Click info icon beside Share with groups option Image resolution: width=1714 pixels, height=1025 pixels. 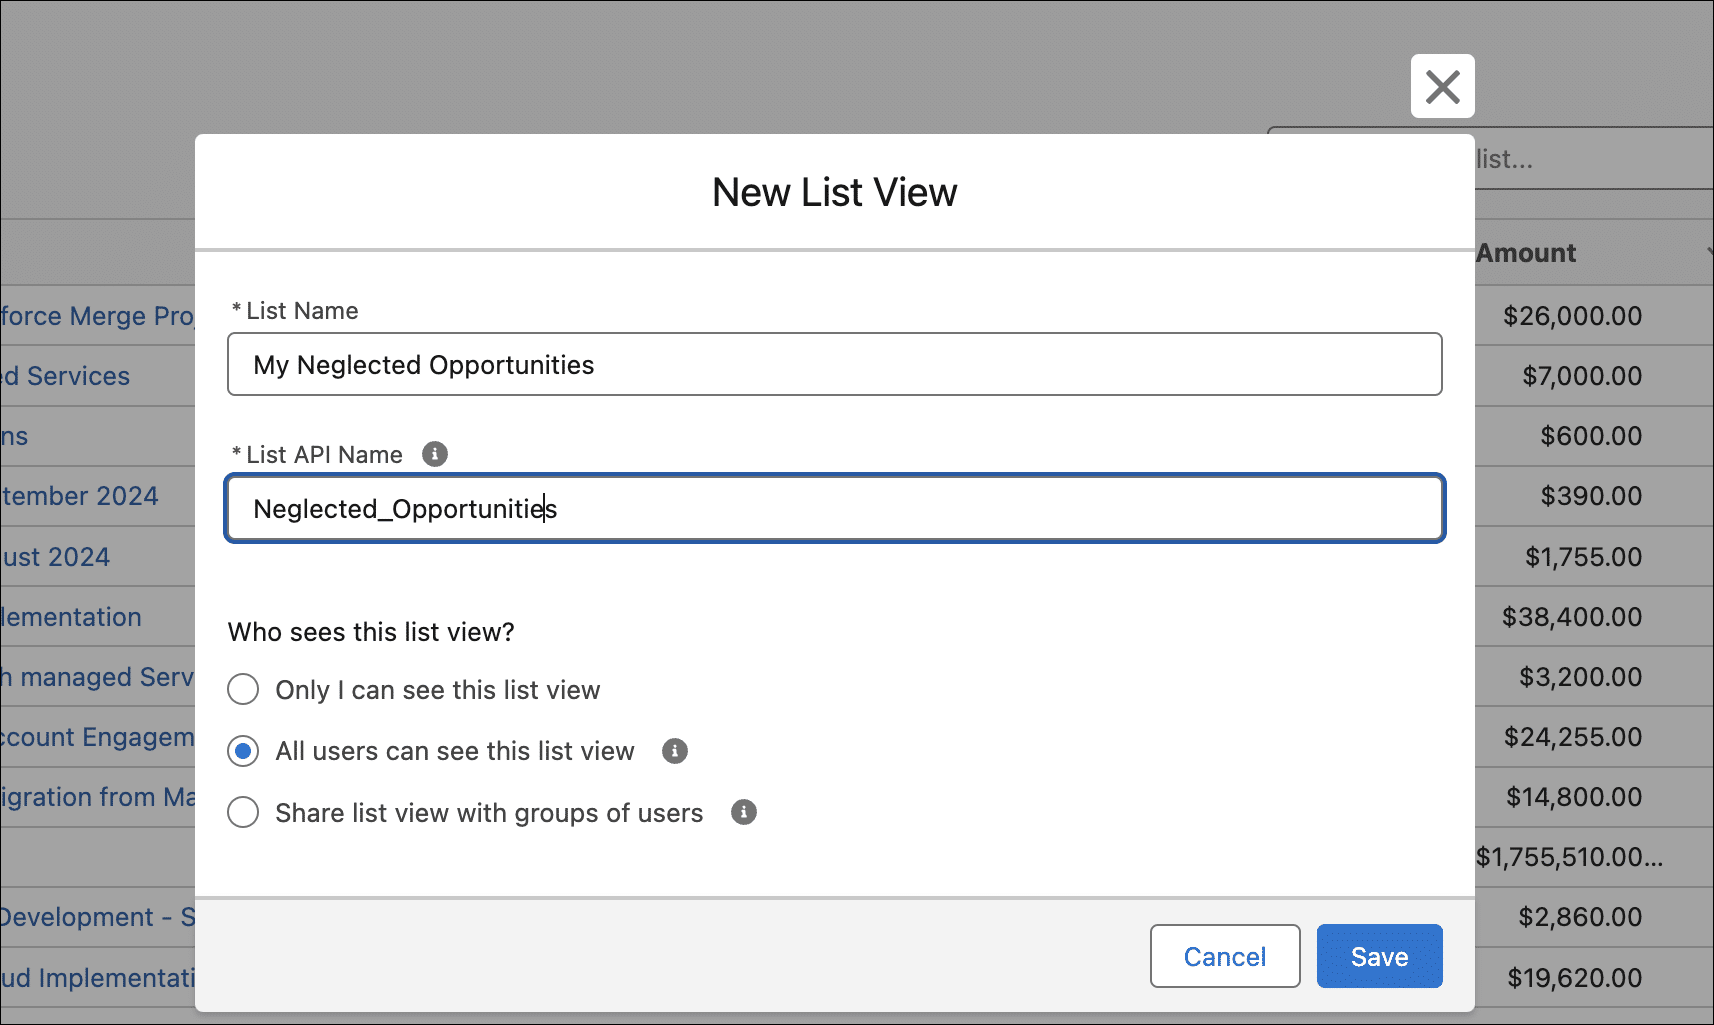(743, 812)
